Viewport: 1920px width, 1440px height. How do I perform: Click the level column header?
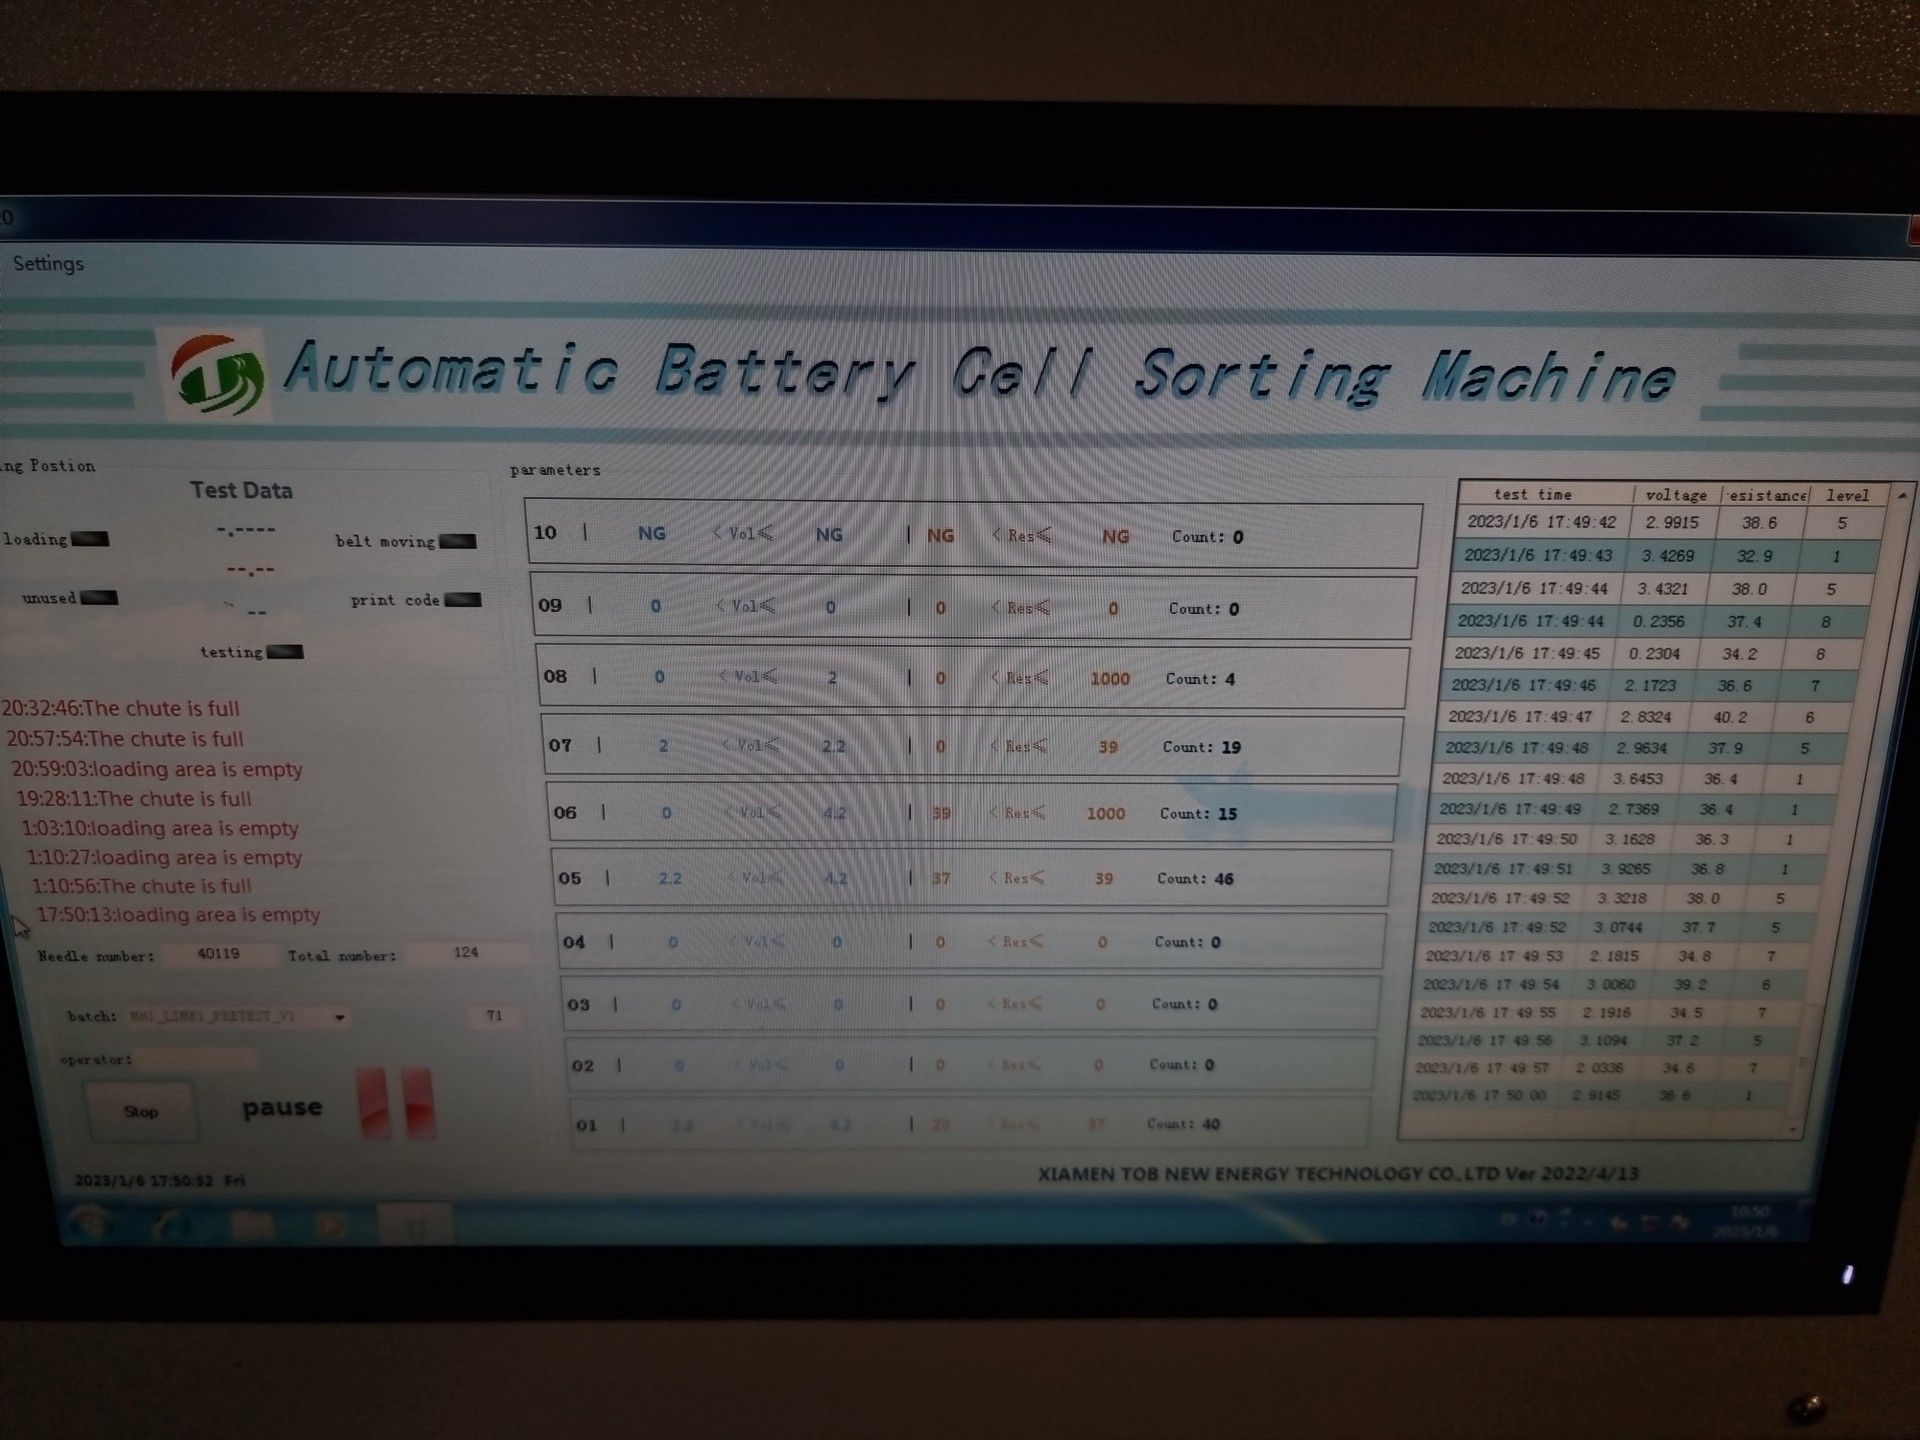point(1847,495)
